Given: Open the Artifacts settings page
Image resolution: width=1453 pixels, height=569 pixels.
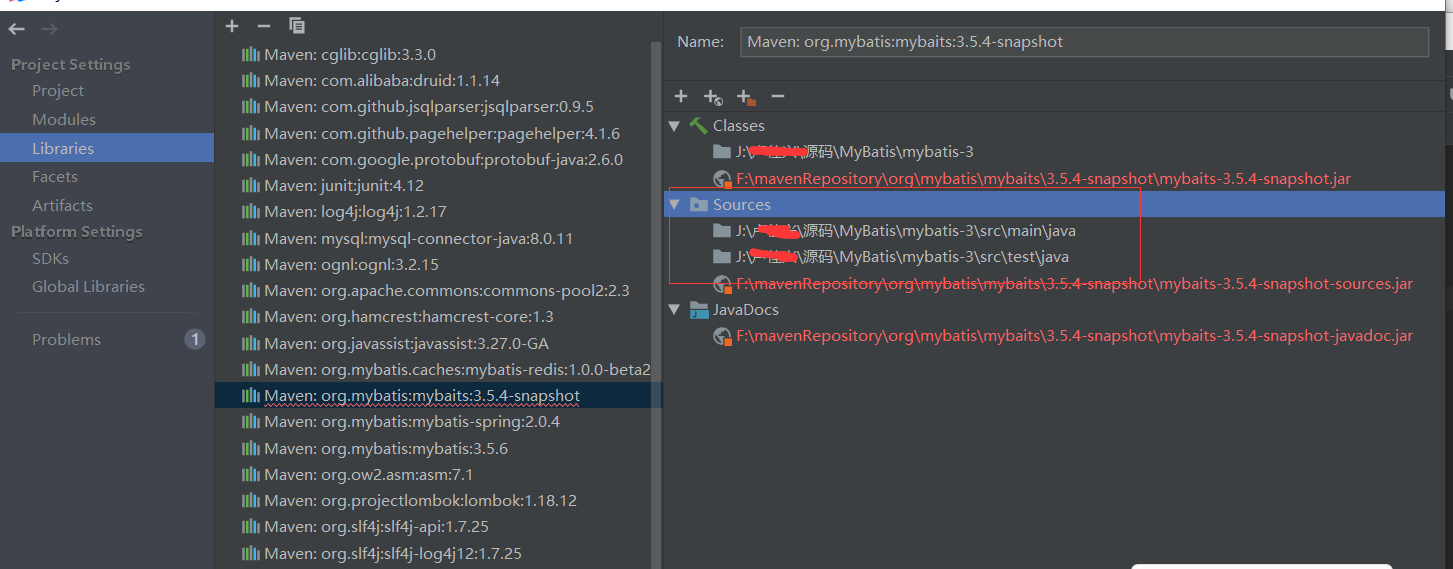Looking at the screenshot, I should [x=62, y=205].
